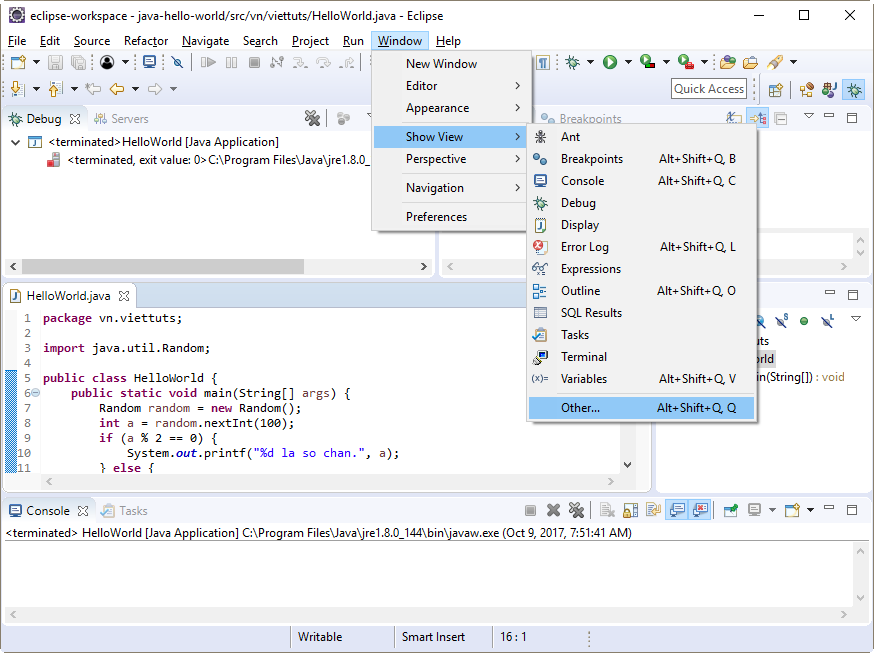The image size is (874, 653).
Task: Click the Save toolbar icon
Action: click(55, 62)
